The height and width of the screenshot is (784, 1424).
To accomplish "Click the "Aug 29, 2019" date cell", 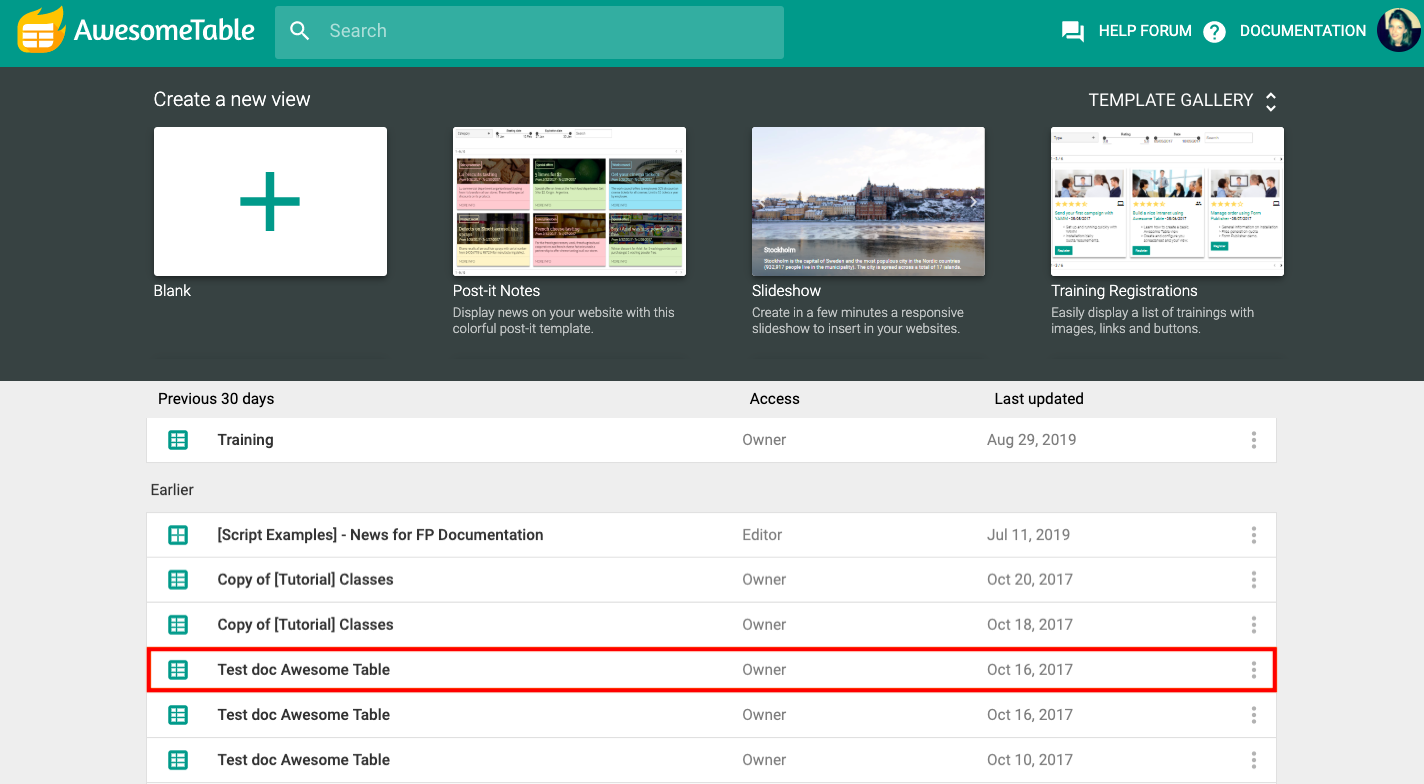I will 1031,440.
